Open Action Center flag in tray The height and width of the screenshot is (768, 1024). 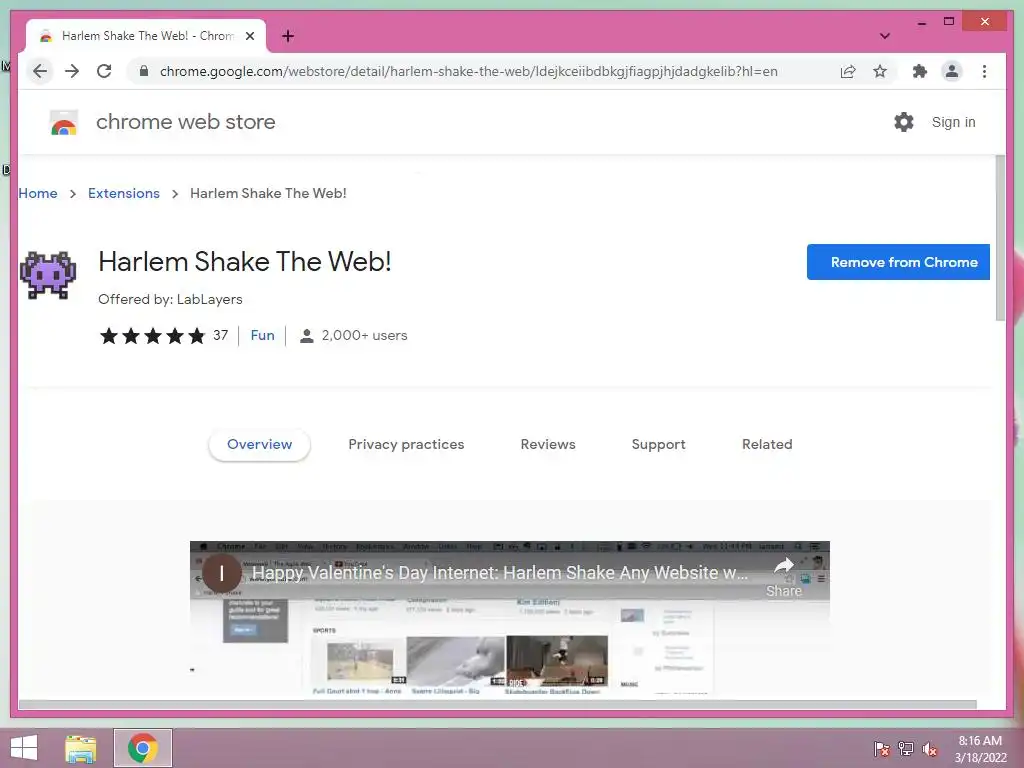click(882, 749)
